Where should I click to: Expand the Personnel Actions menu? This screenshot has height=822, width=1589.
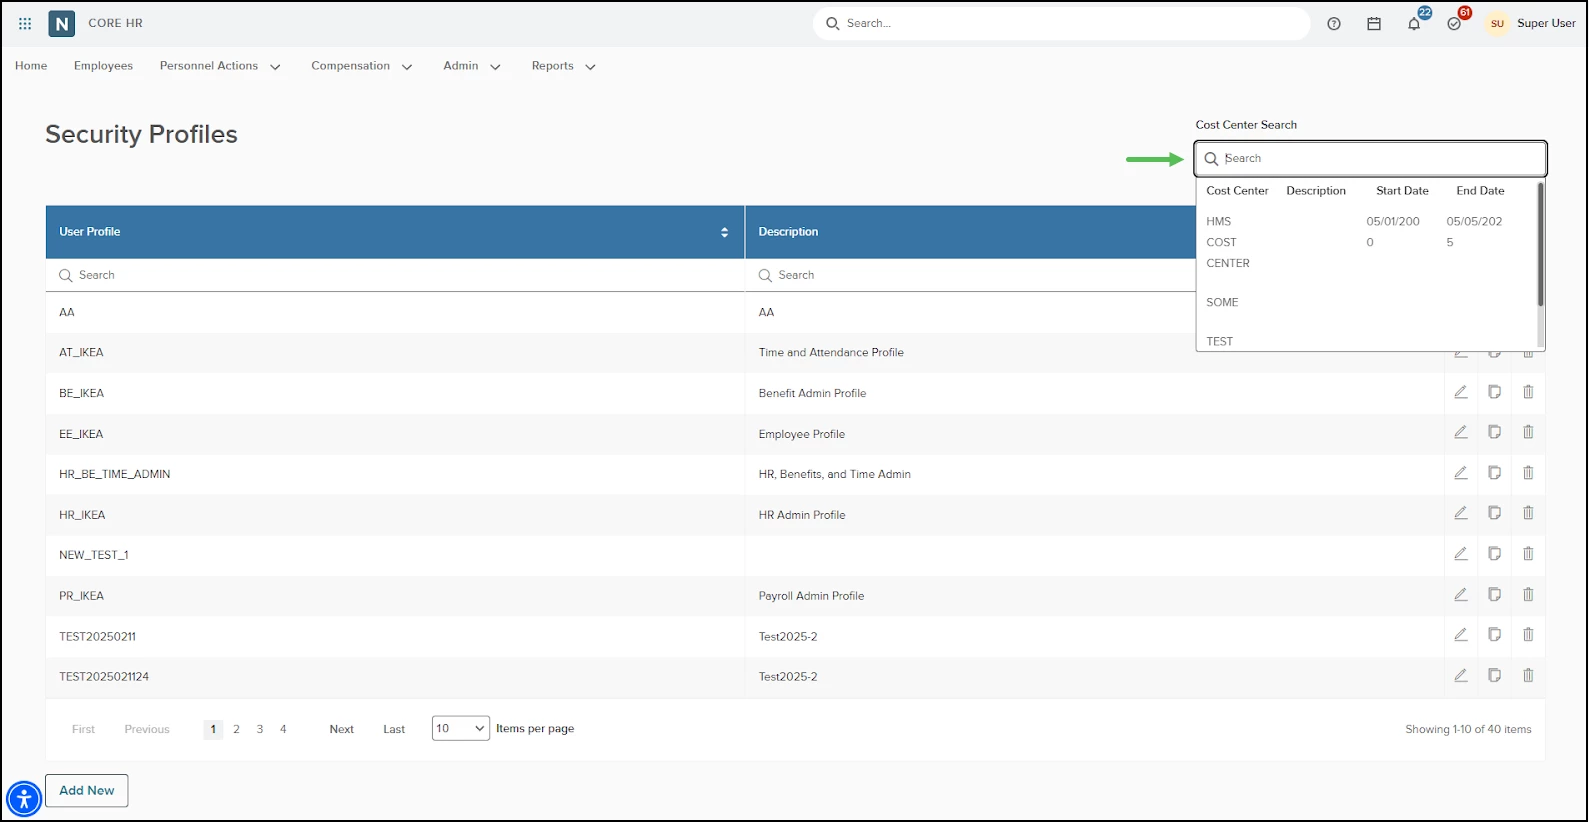pyautogui.click(x=220, y=66)
